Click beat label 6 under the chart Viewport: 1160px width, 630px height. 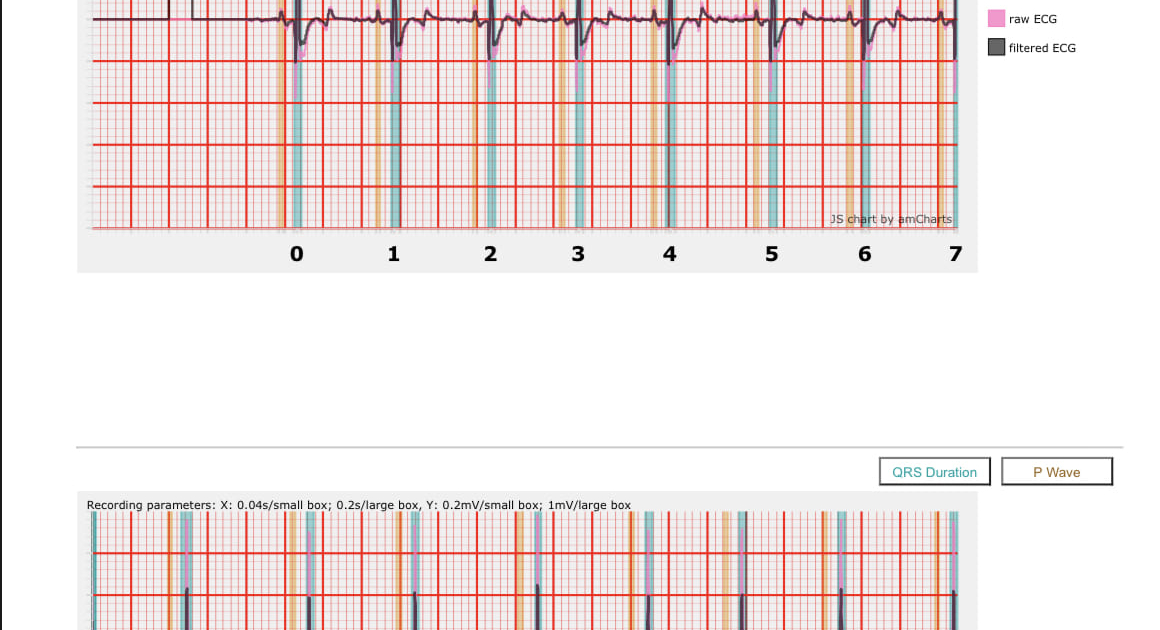coord(865,254)
